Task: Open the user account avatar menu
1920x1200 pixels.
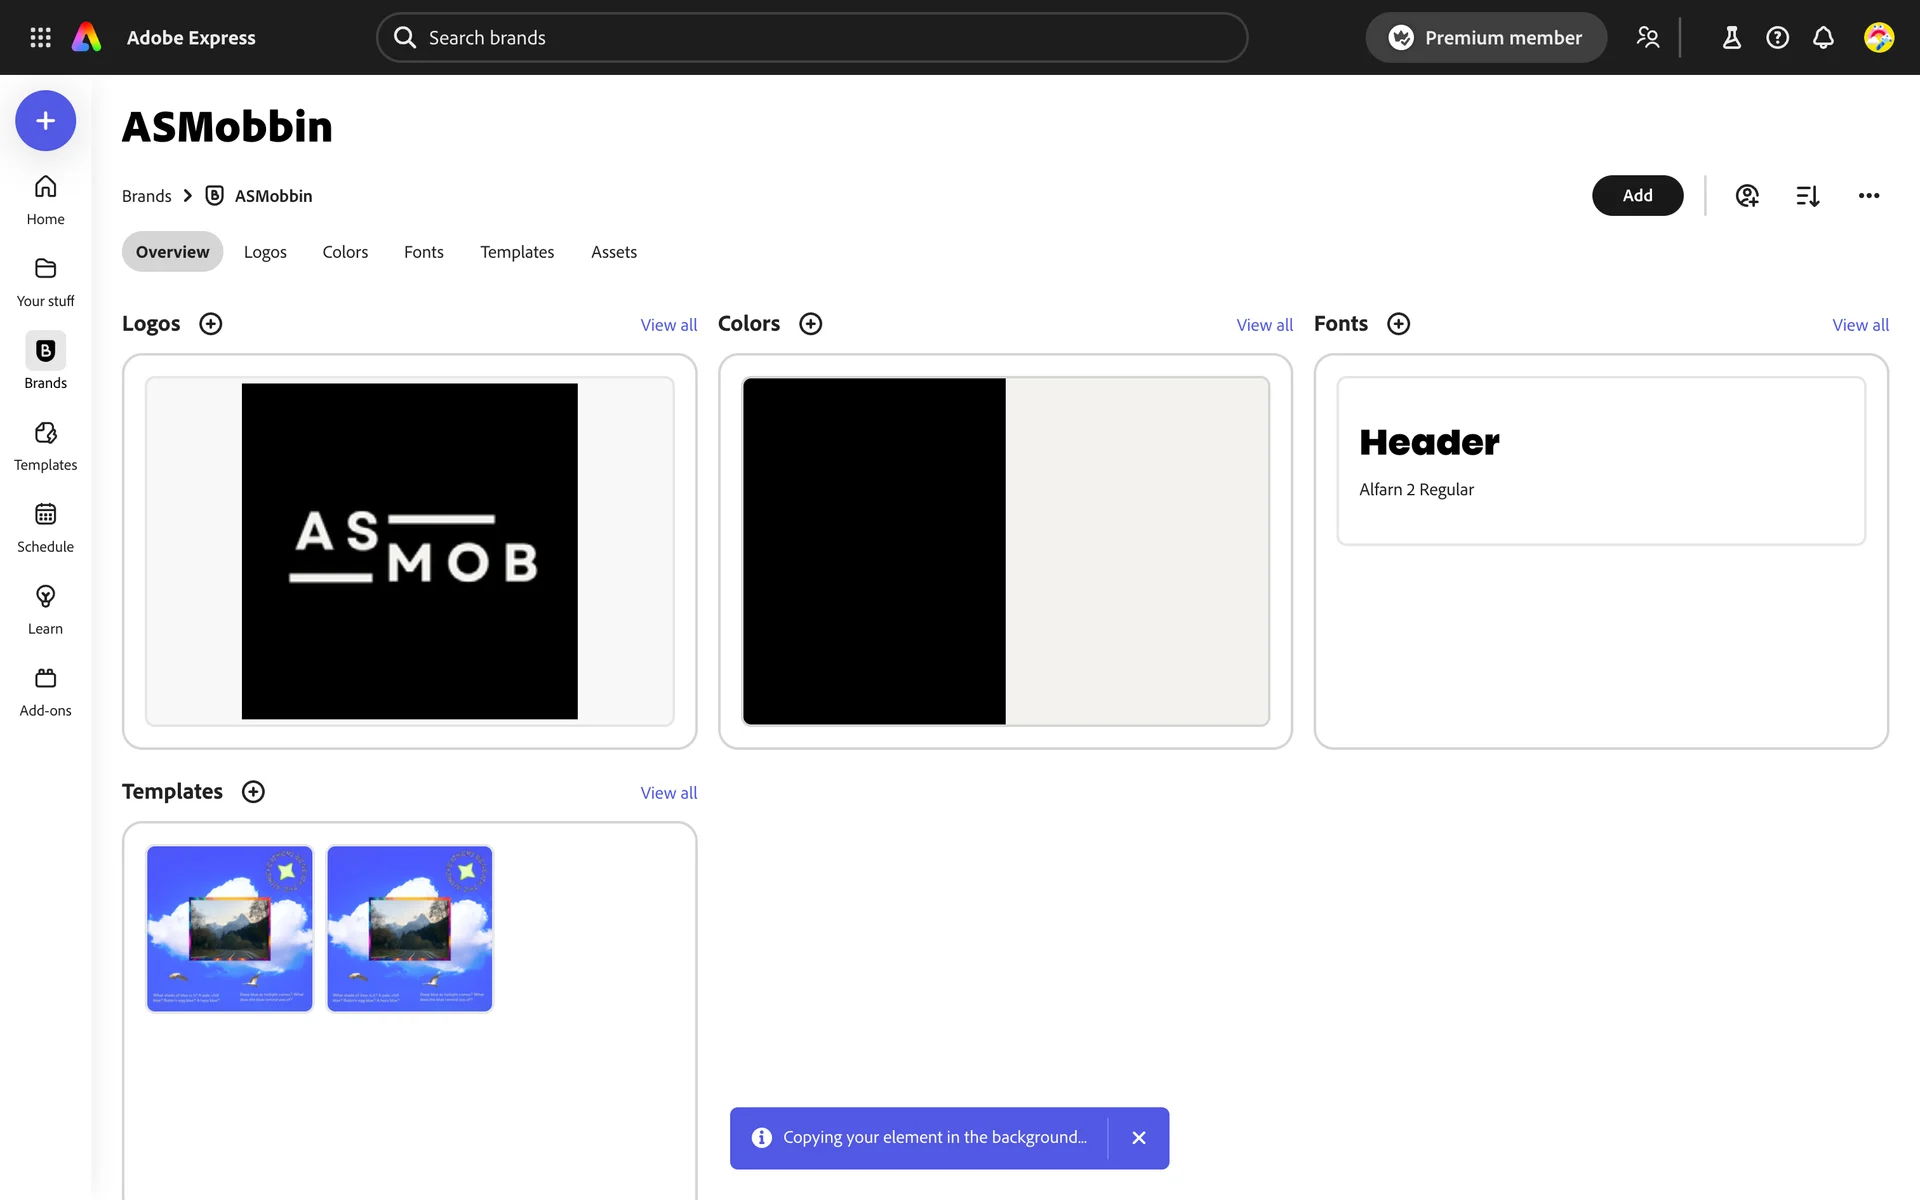Action: [1878, 37]
